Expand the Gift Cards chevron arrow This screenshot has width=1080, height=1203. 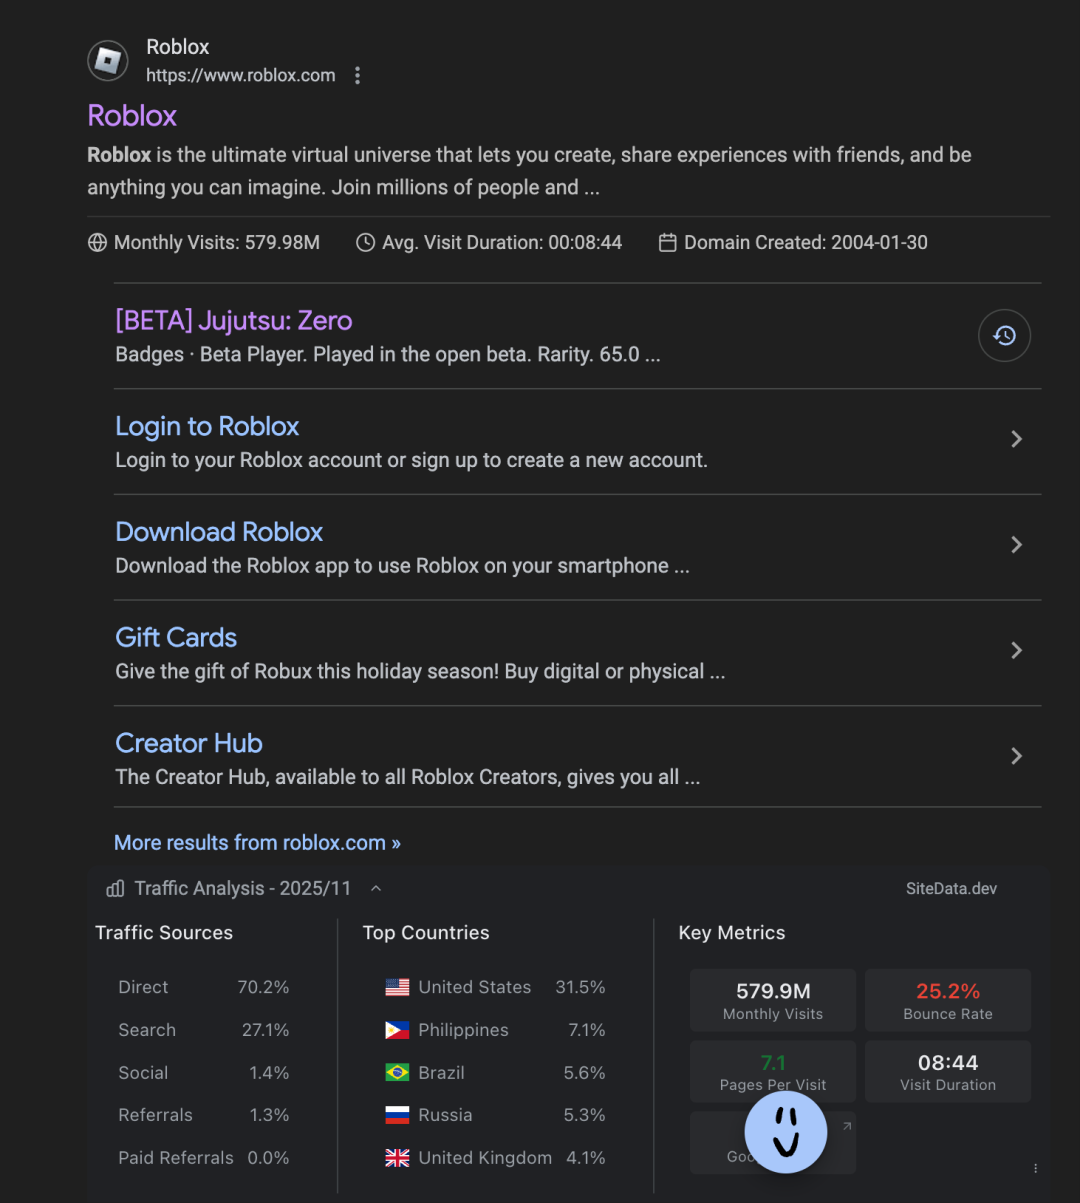[x=1016, y=651]
